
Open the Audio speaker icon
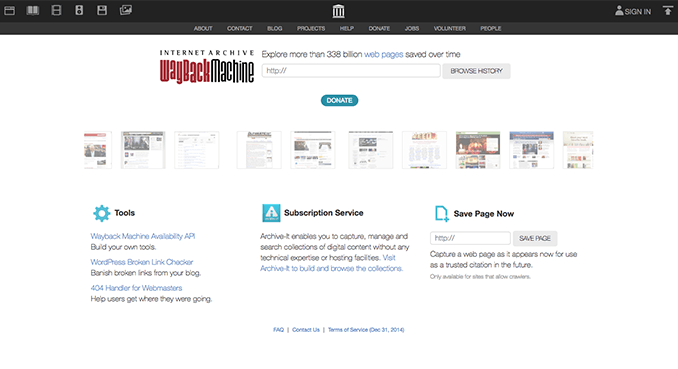coord(79,10)
